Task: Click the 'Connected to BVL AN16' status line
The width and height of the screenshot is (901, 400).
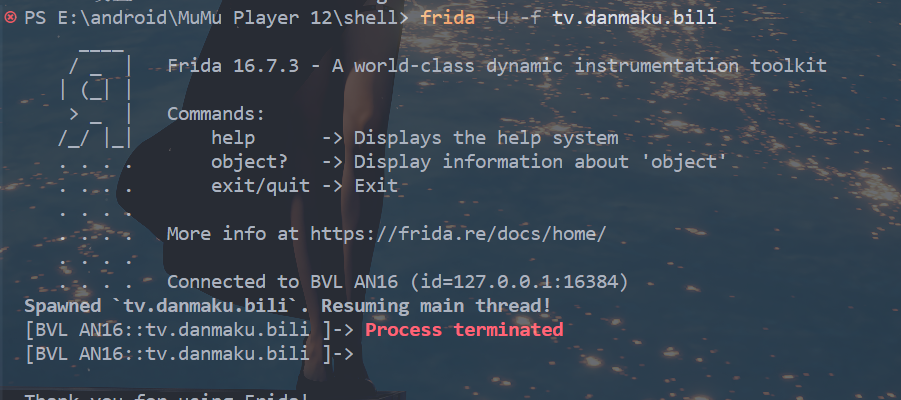Action: [398, 282]
